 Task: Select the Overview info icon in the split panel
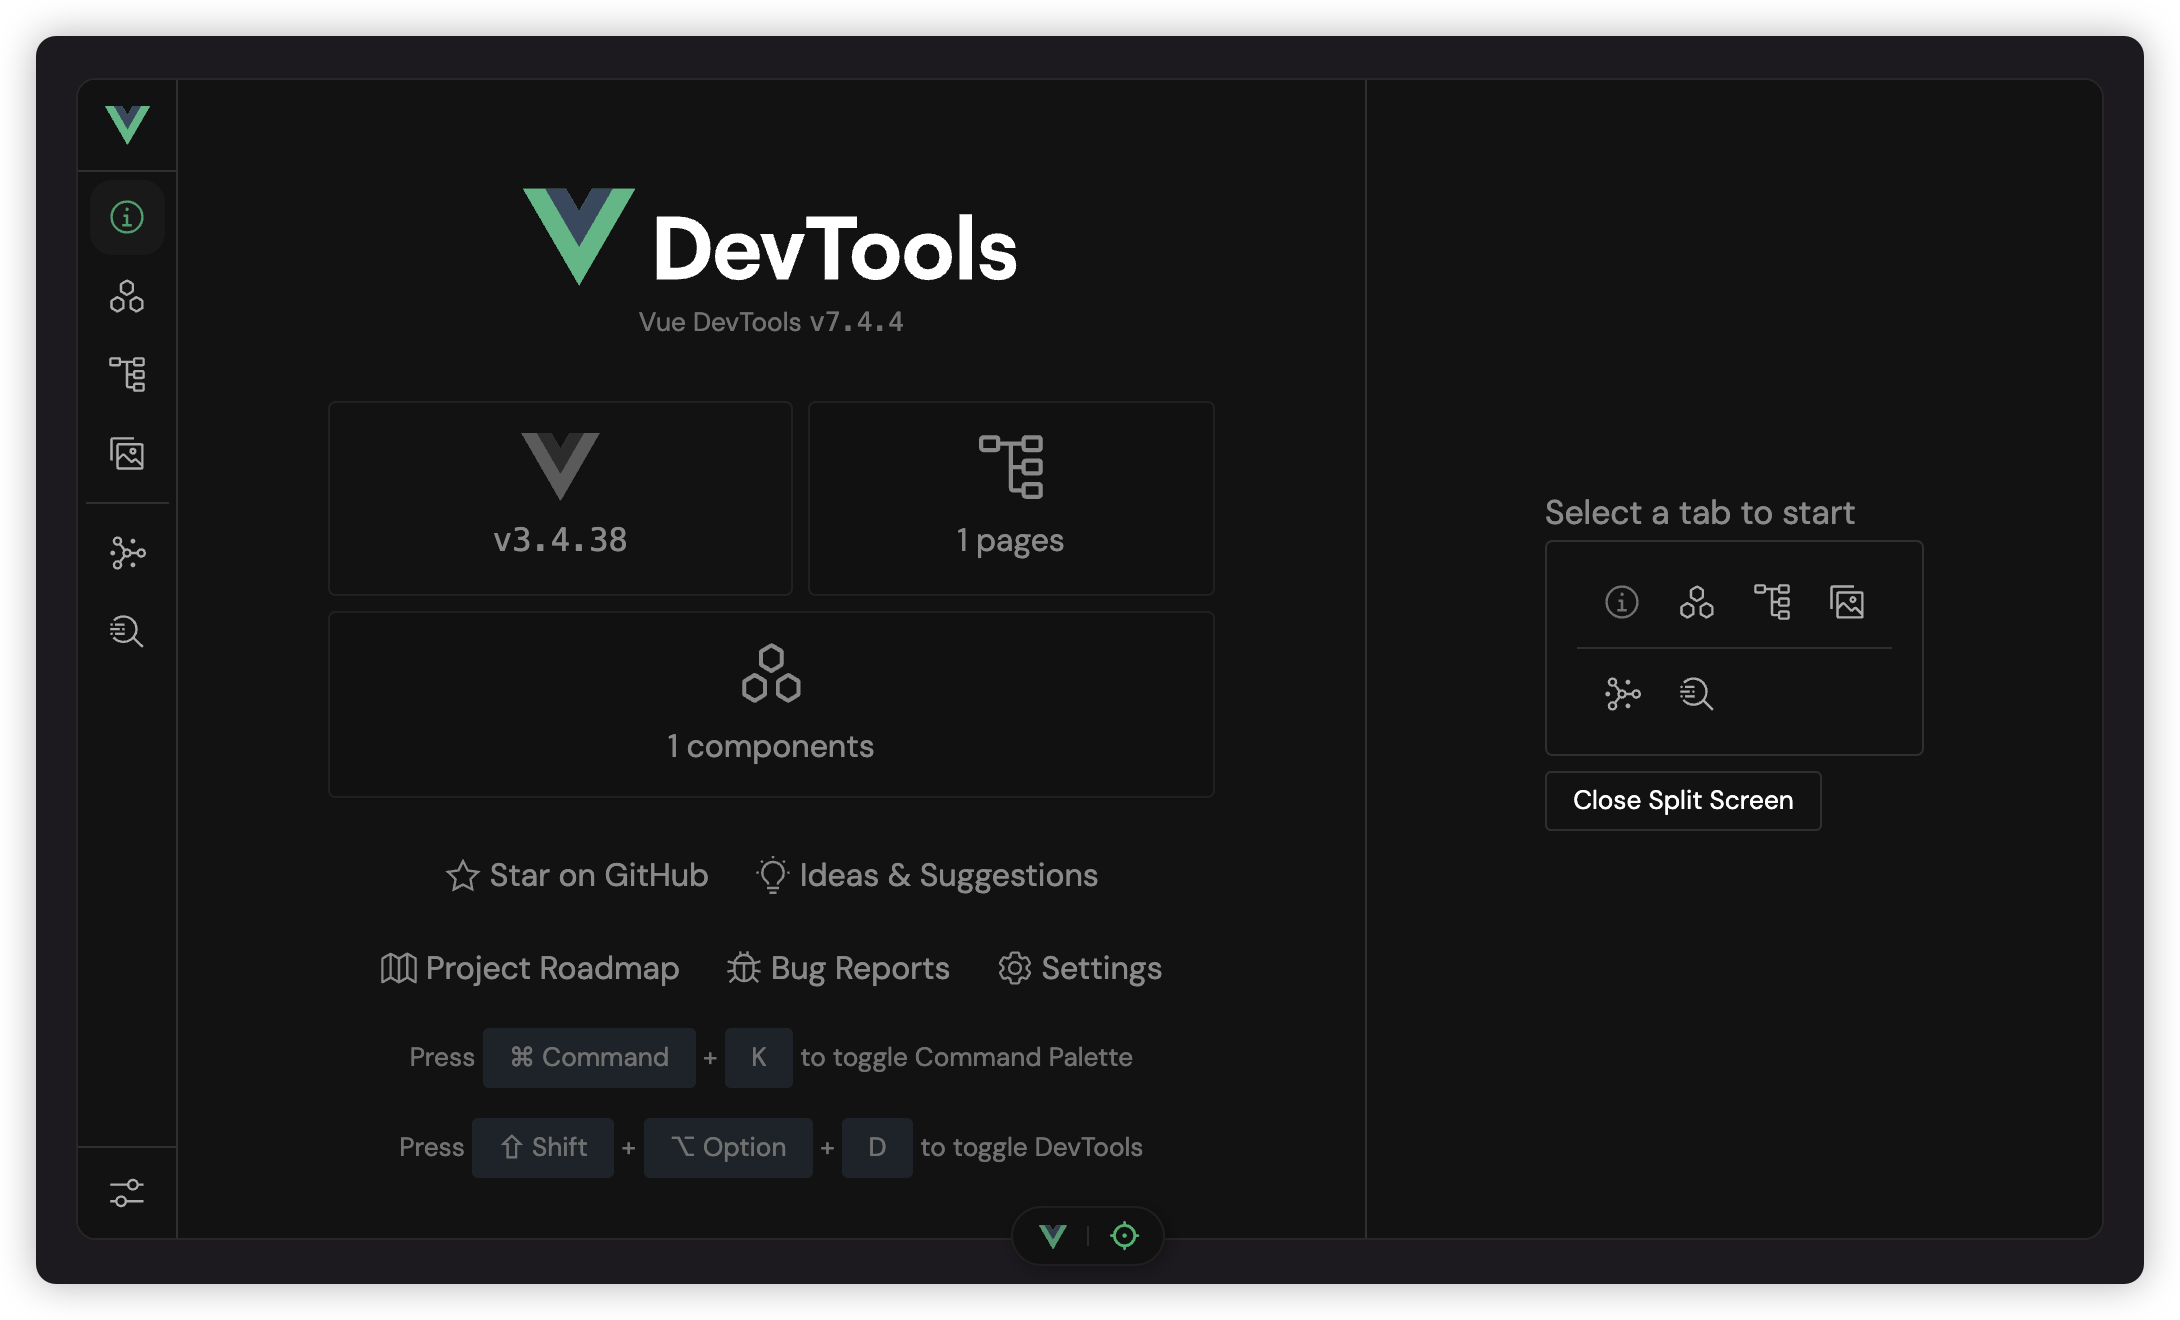pyautogui.click(x=1621, y=602)
